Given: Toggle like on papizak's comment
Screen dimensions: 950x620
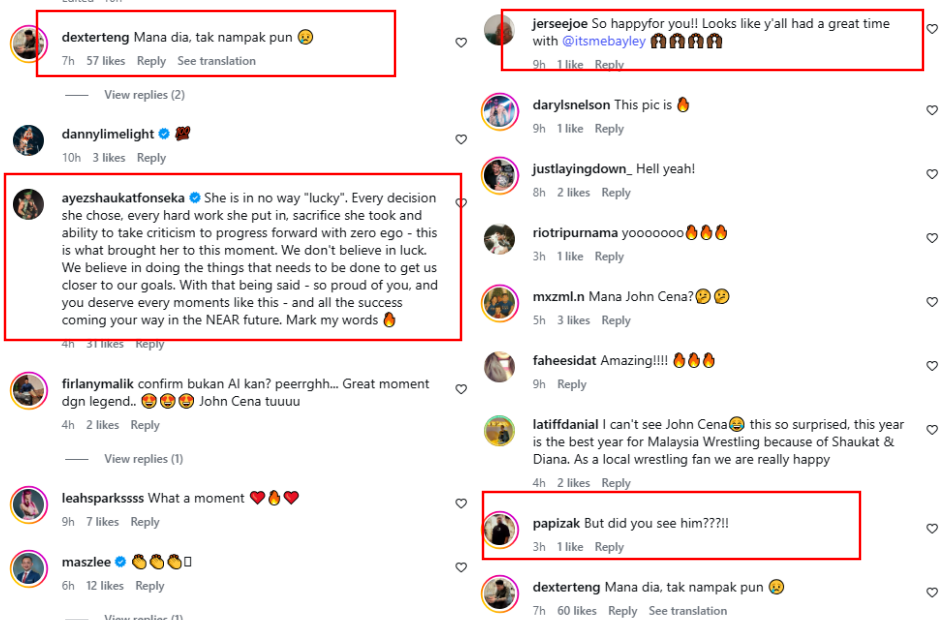Looking at the screenshot, I should [932, 529].
